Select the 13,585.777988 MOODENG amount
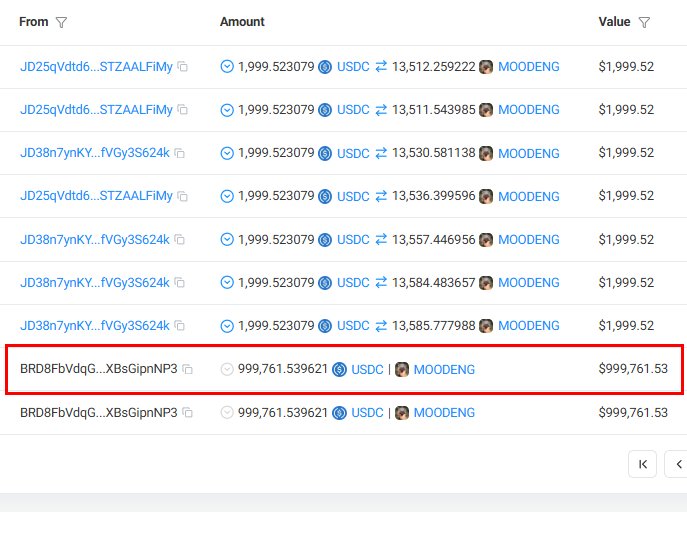 (434, 326)
